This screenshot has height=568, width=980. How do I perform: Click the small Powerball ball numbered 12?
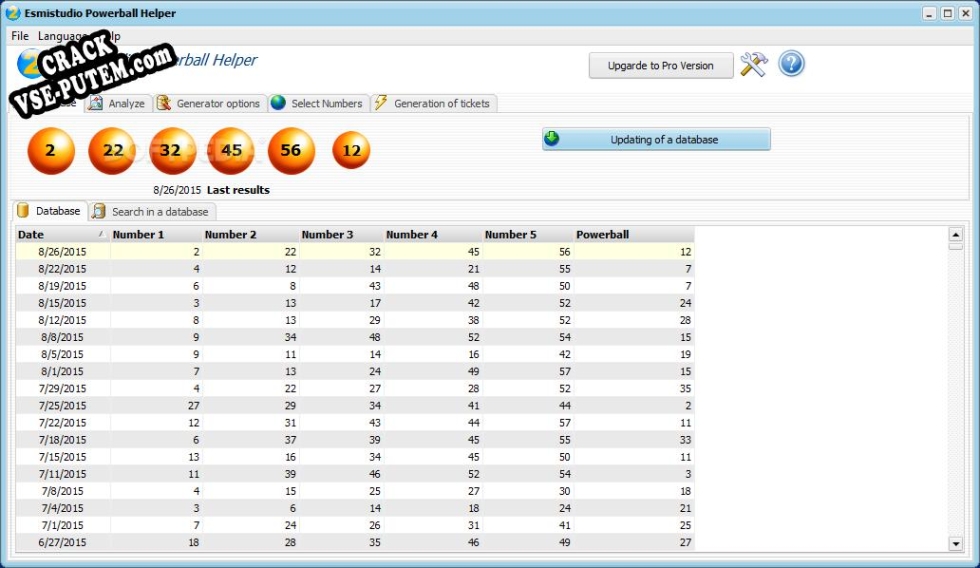pos(351,150)
